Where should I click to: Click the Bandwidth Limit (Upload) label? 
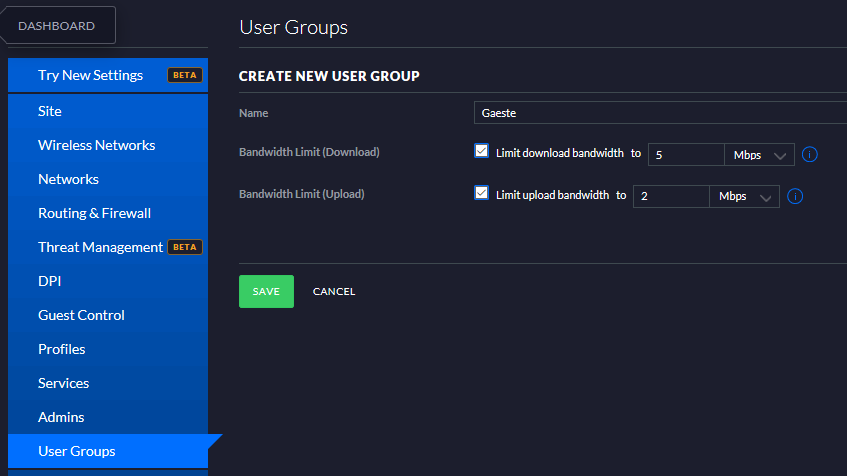(x=301, y=194)
